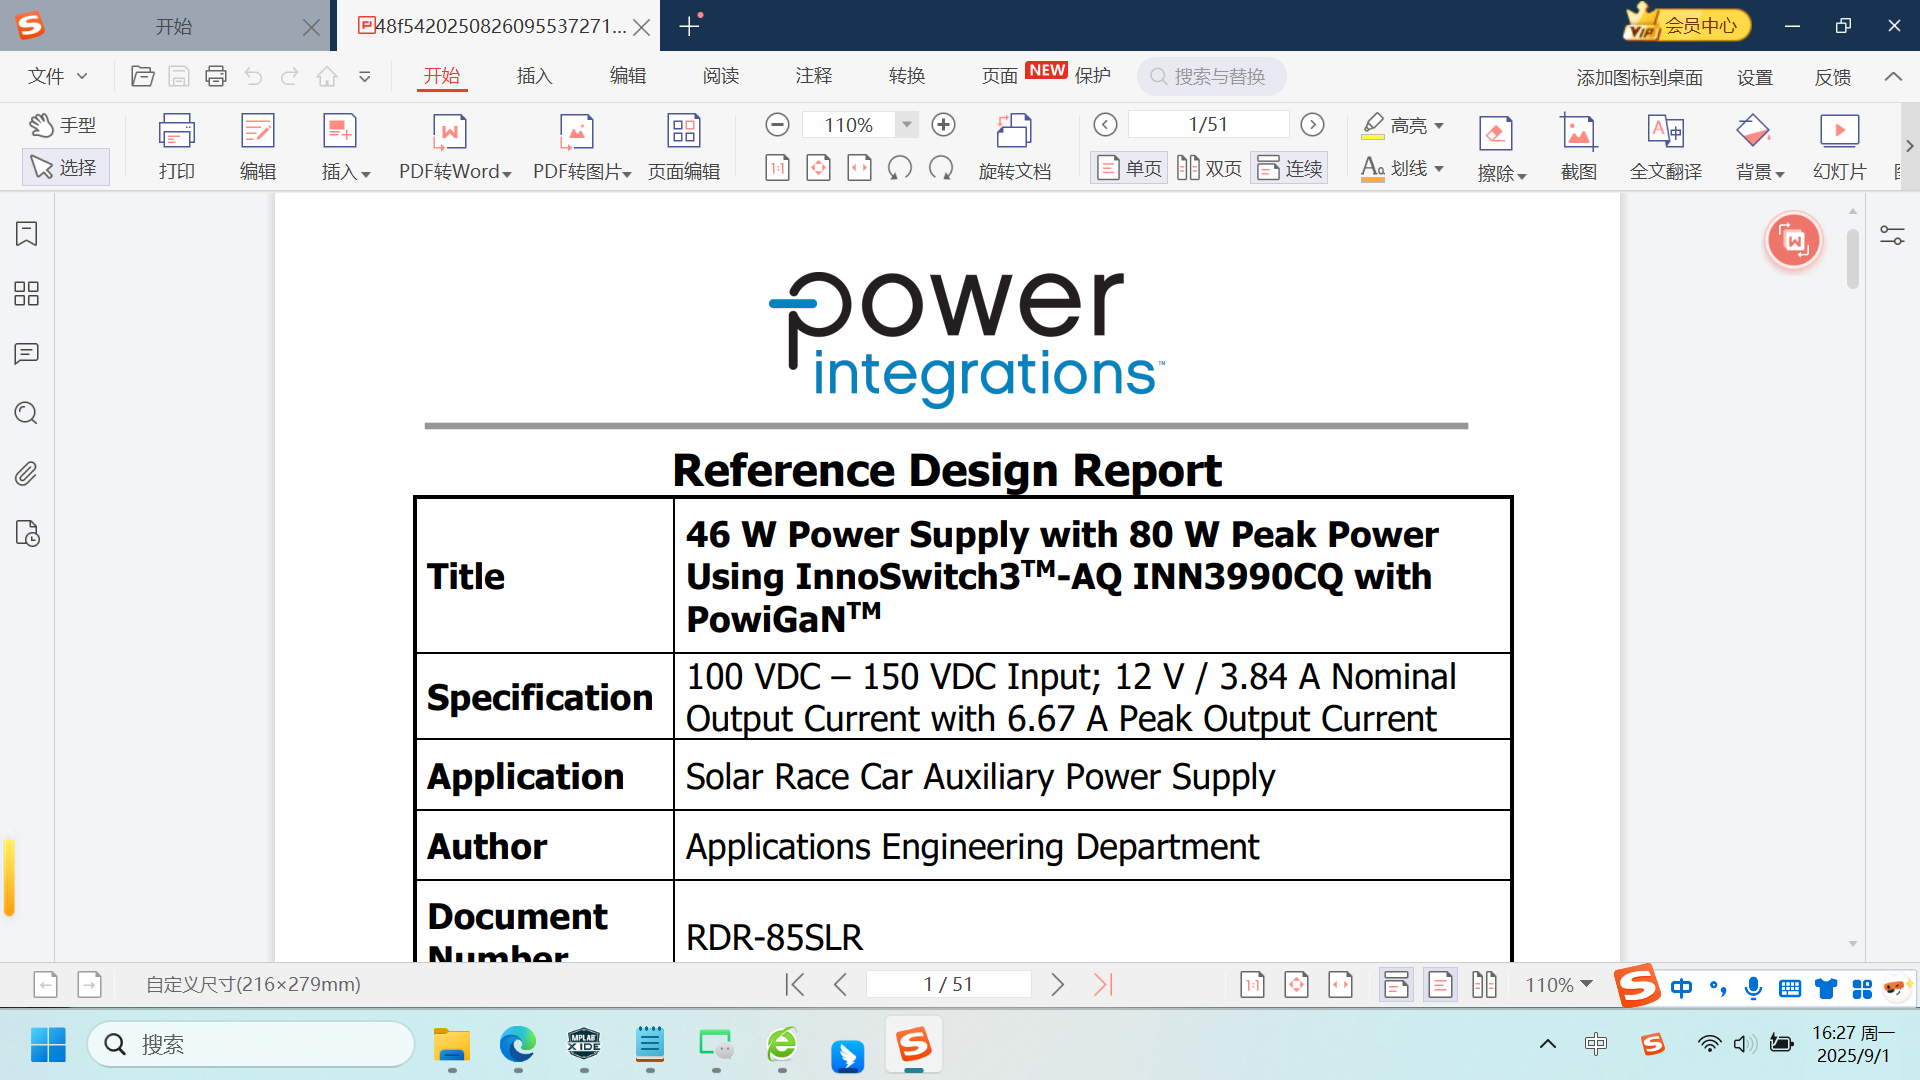Open Feedback (反馈) link

pos(1832,77)
